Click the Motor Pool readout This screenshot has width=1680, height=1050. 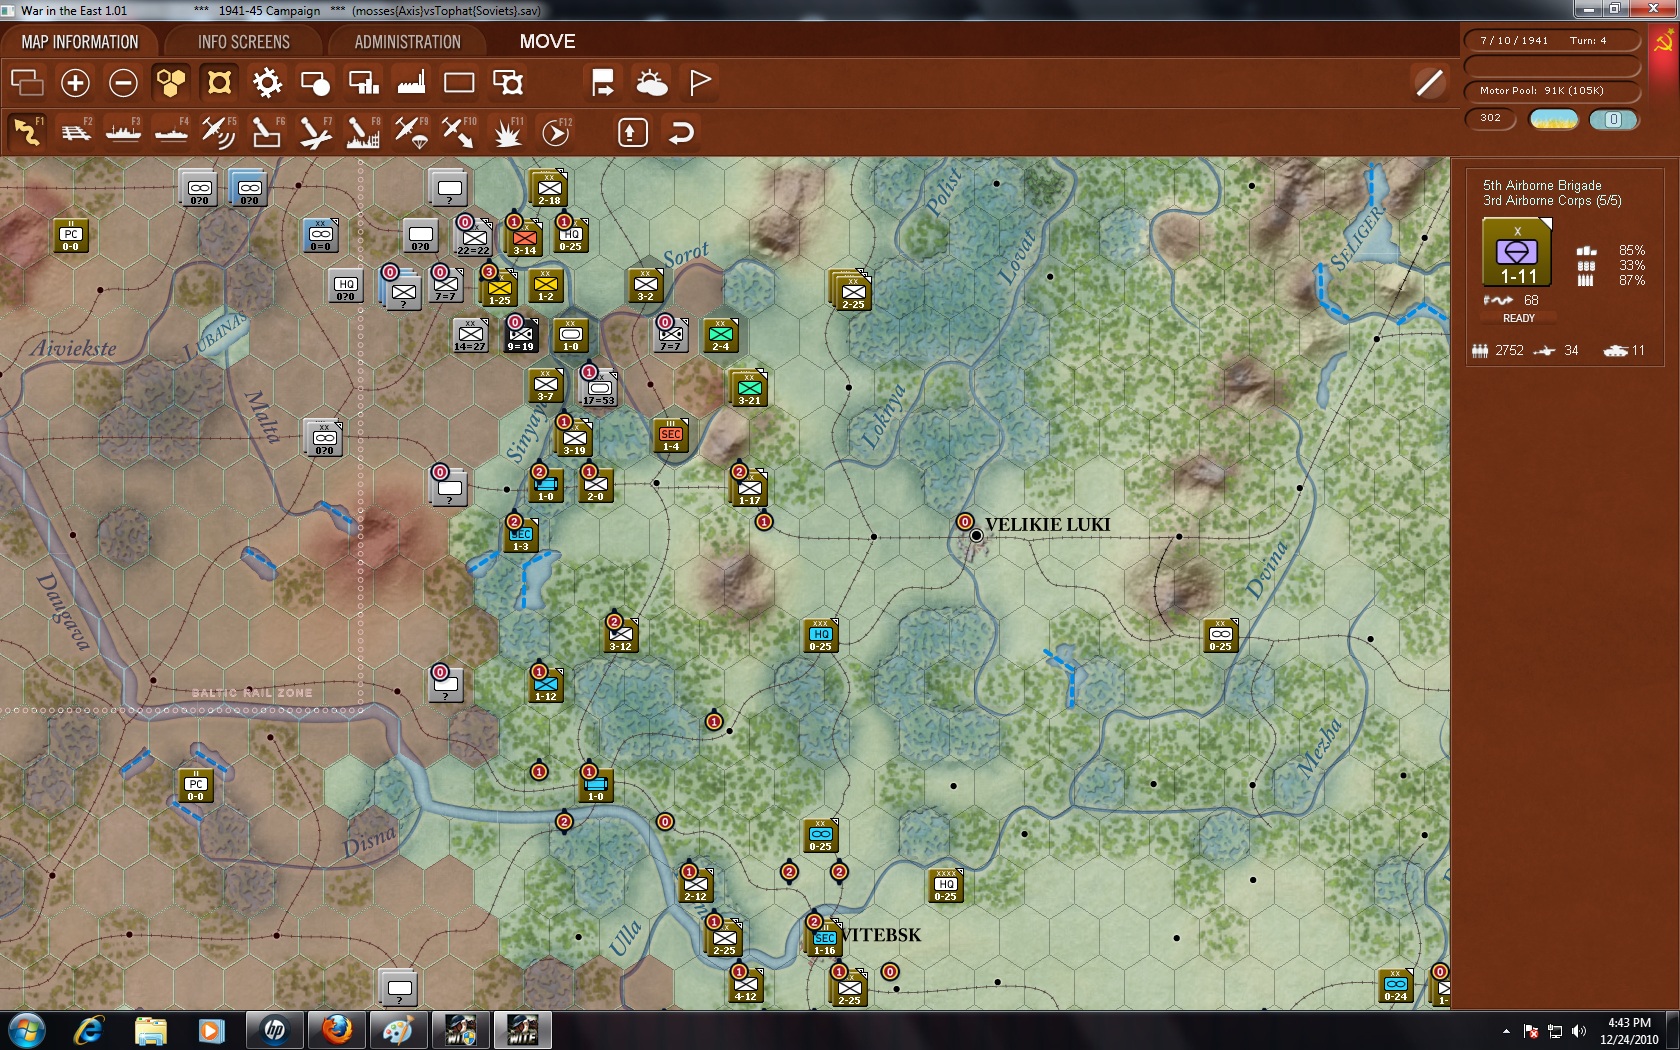tap(1552, 91)
